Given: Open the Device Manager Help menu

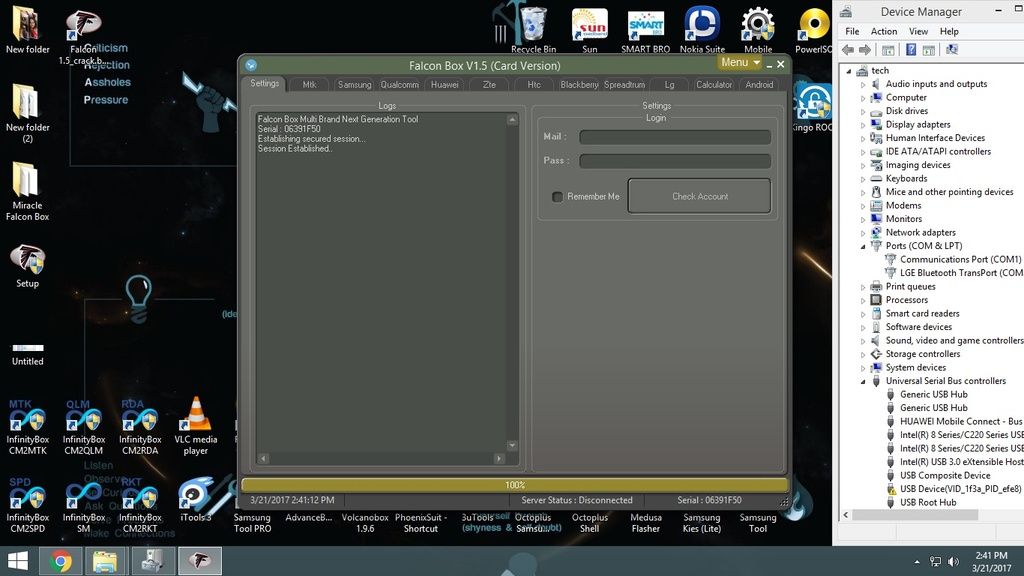Looking at the screenshot, I should coord(949,31).
